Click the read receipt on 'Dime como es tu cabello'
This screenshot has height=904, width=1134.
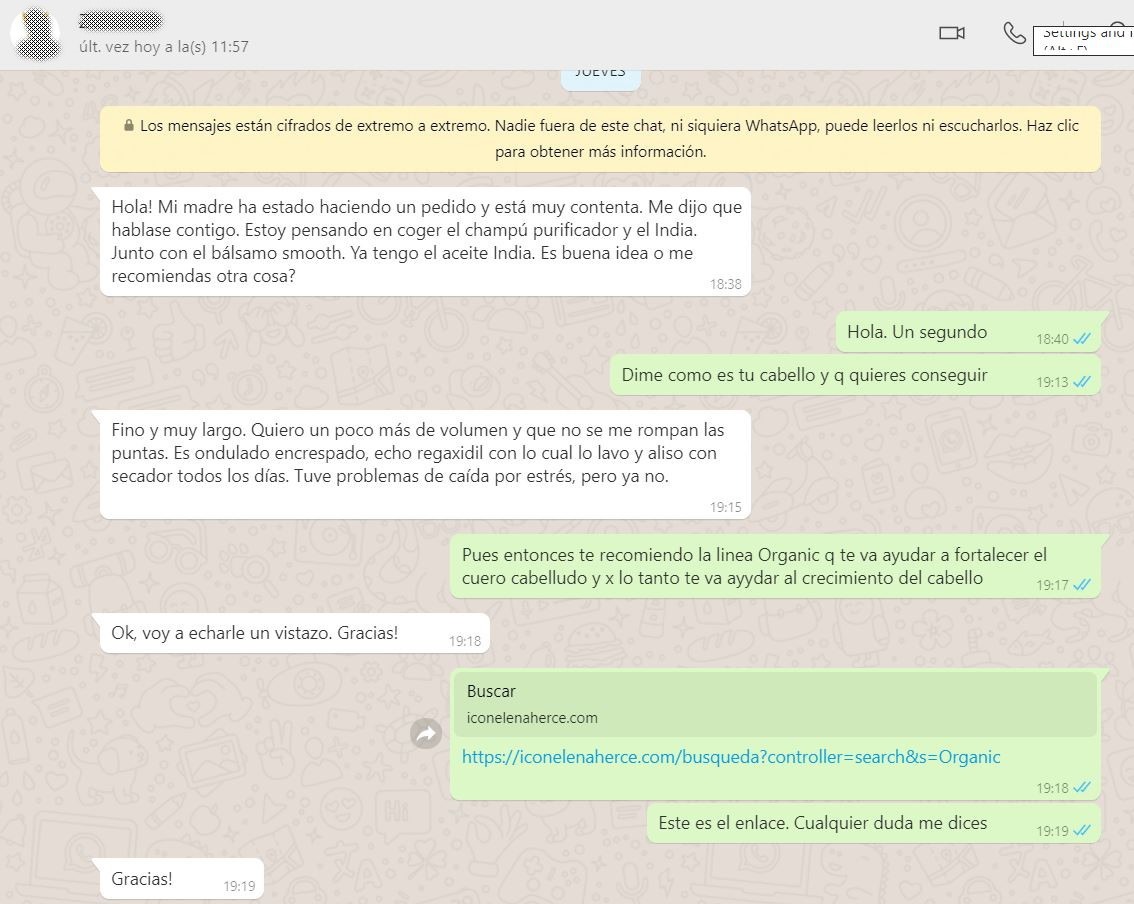[x=1082, y=382]
